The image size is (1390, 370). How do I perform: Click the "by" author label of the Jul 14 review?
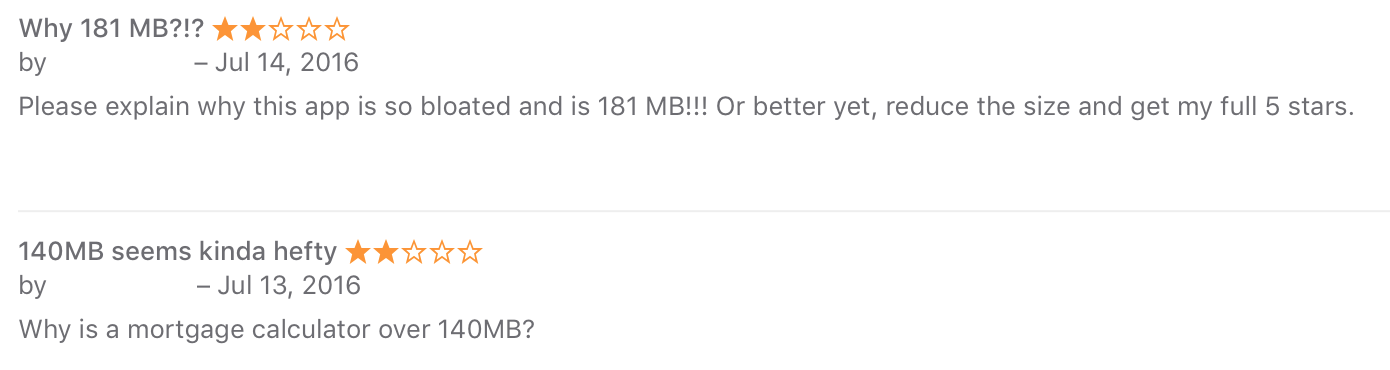click(32, 64)
